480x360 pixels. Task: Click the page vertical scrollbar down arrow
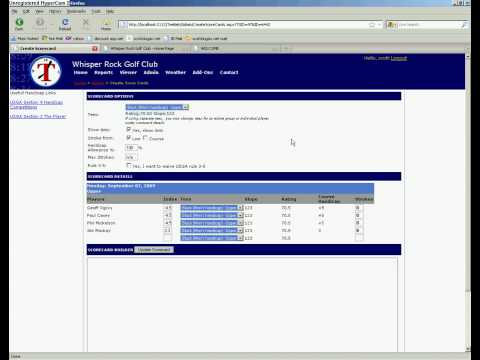(468, 349)
